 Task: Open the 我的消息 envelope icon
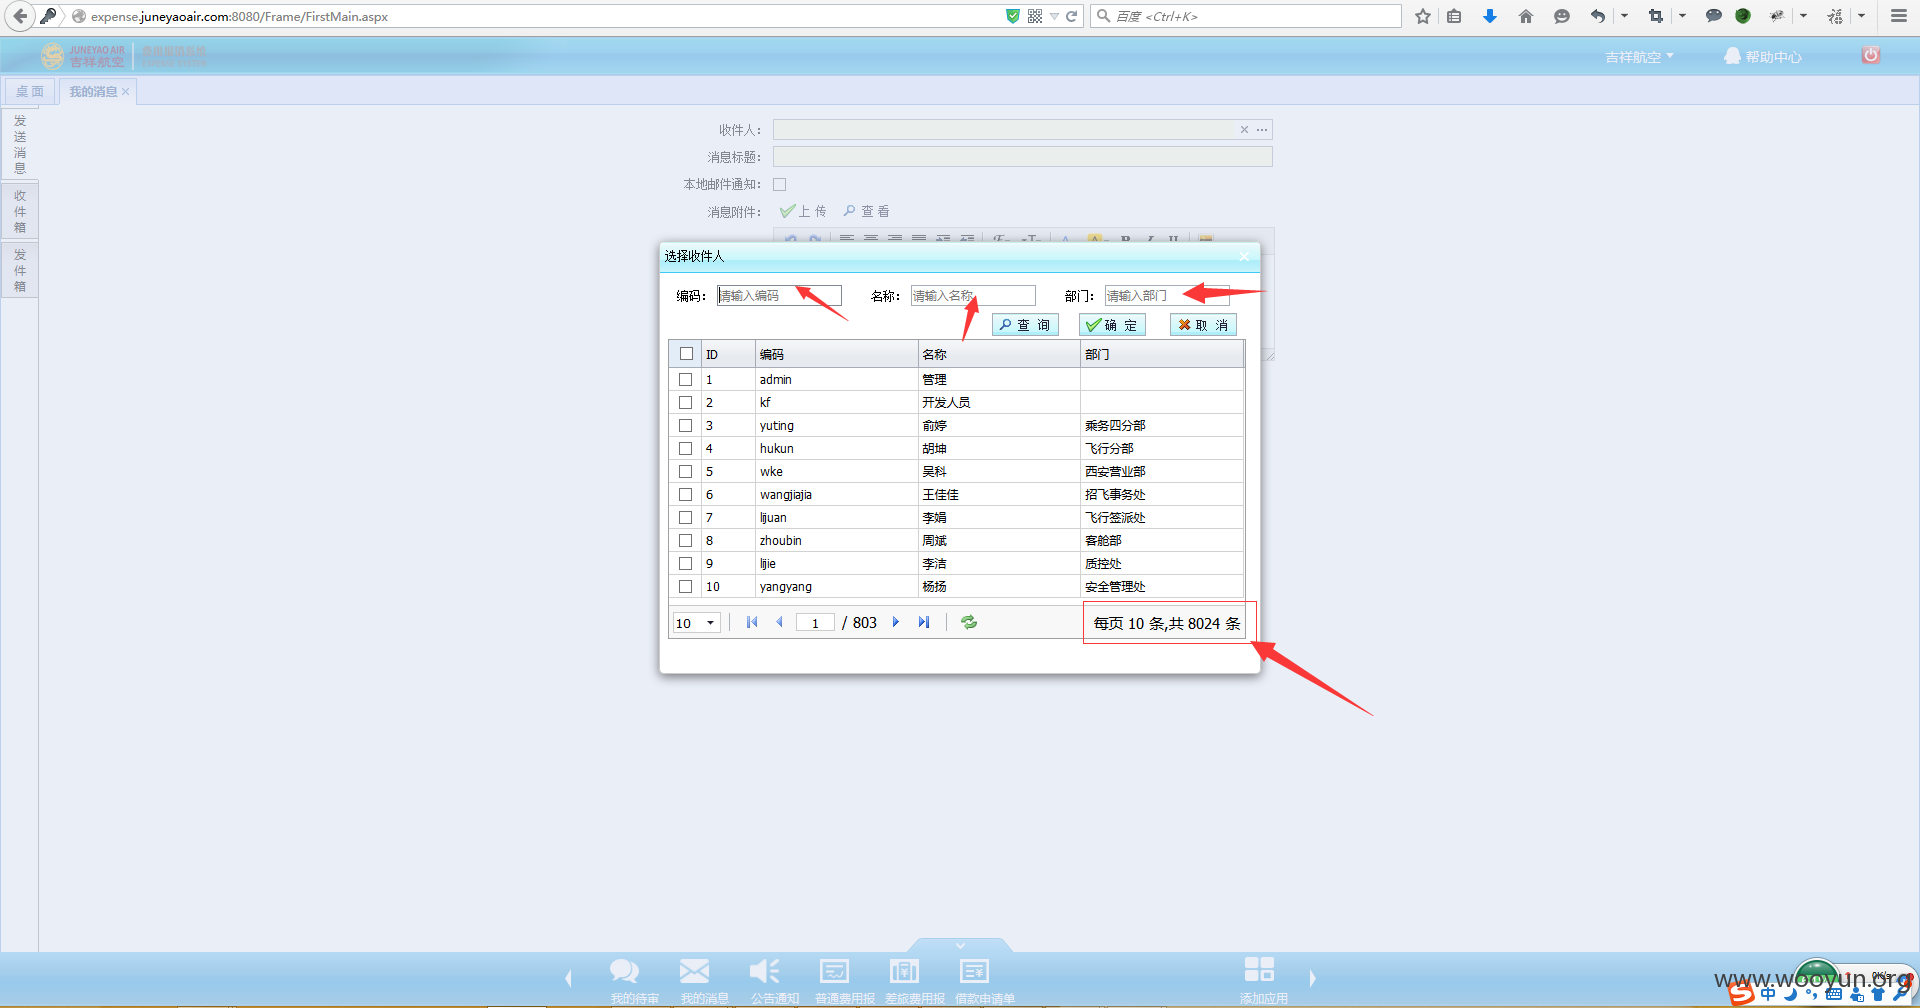(694, 971)
